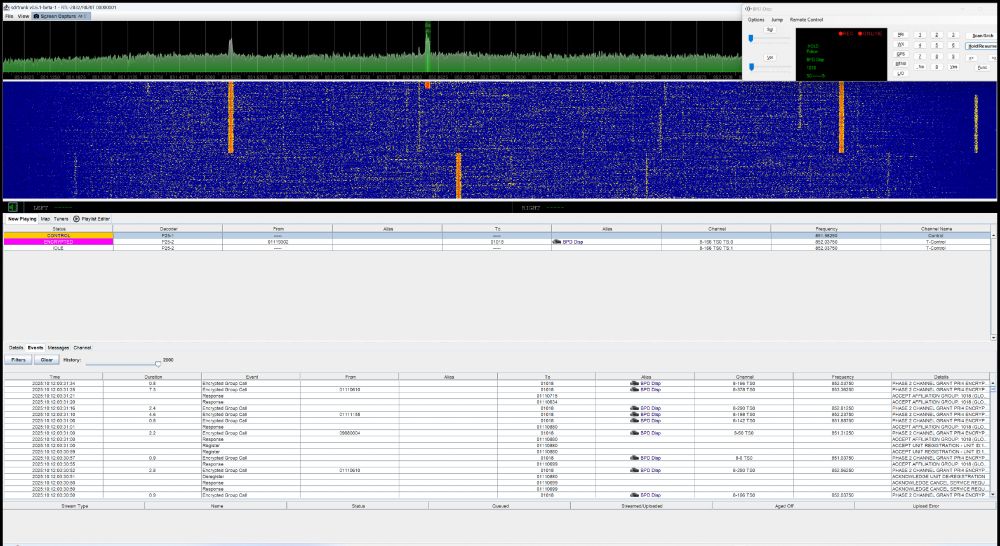Click the Clear button for events
The image size is (1000, 546).
[x=46, y=359]
